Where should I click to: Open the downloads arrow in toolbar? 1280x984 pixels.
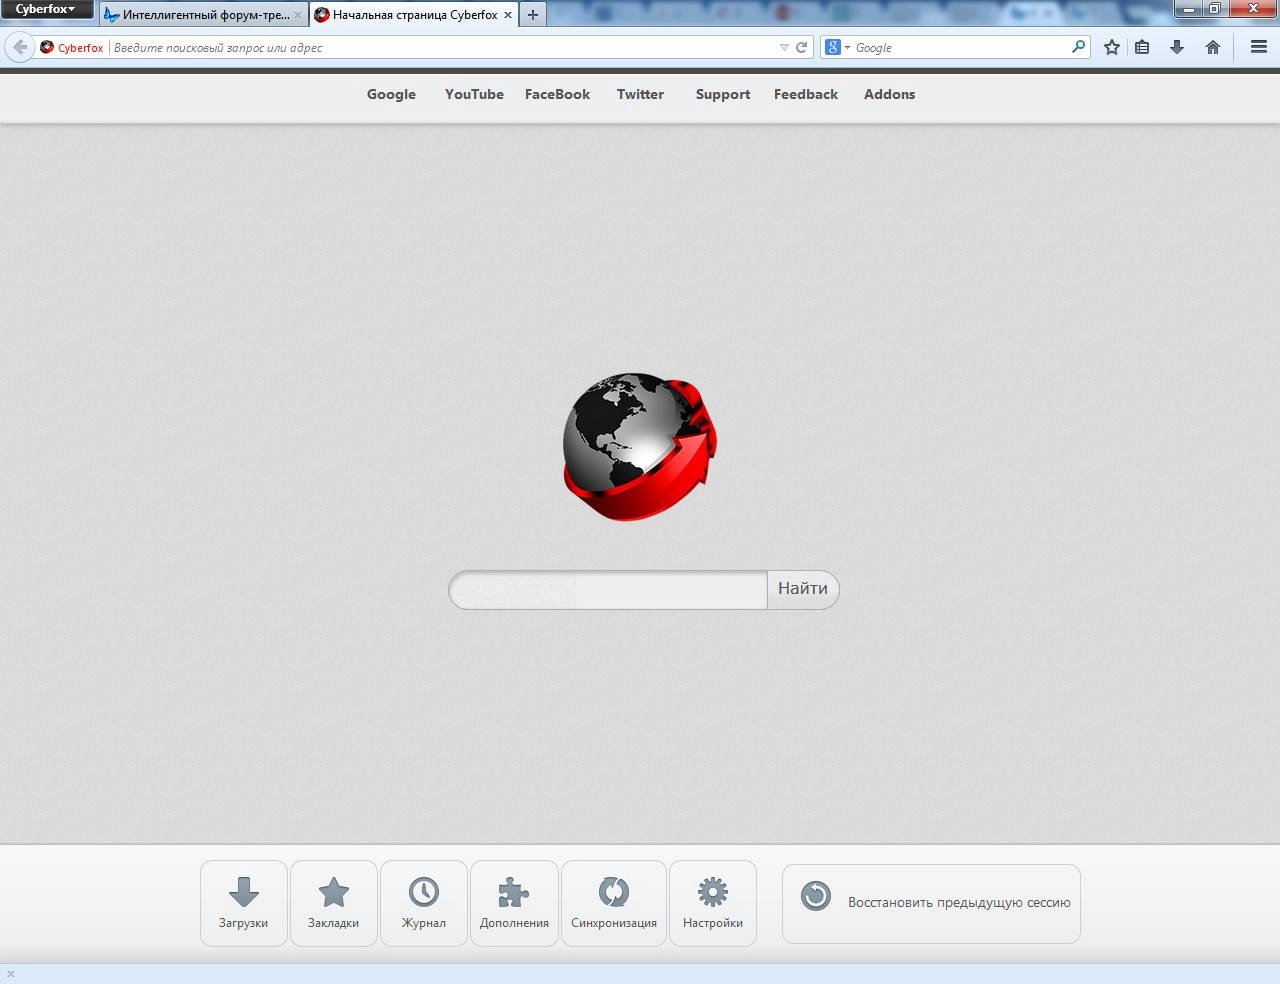(x=1177, y=47)
